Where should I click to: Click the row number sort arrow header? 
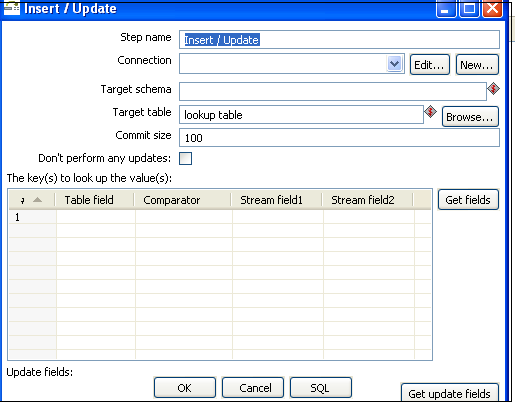[32, 200]
